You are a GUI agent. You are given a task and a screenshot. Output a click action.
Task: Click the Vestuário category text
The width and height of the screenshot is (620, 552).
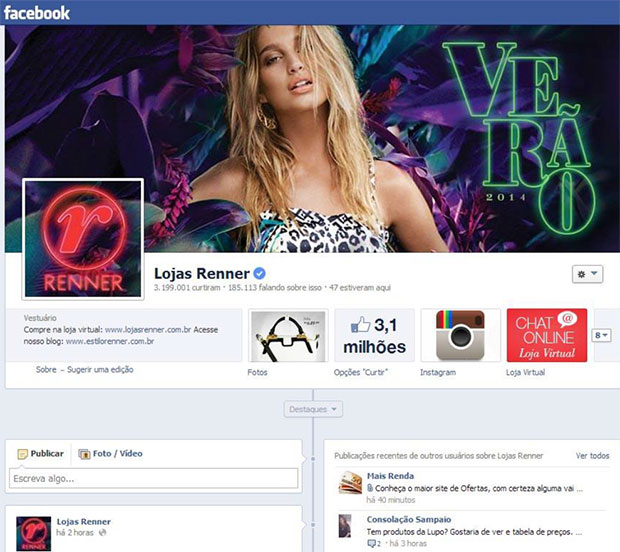point(40,318)
